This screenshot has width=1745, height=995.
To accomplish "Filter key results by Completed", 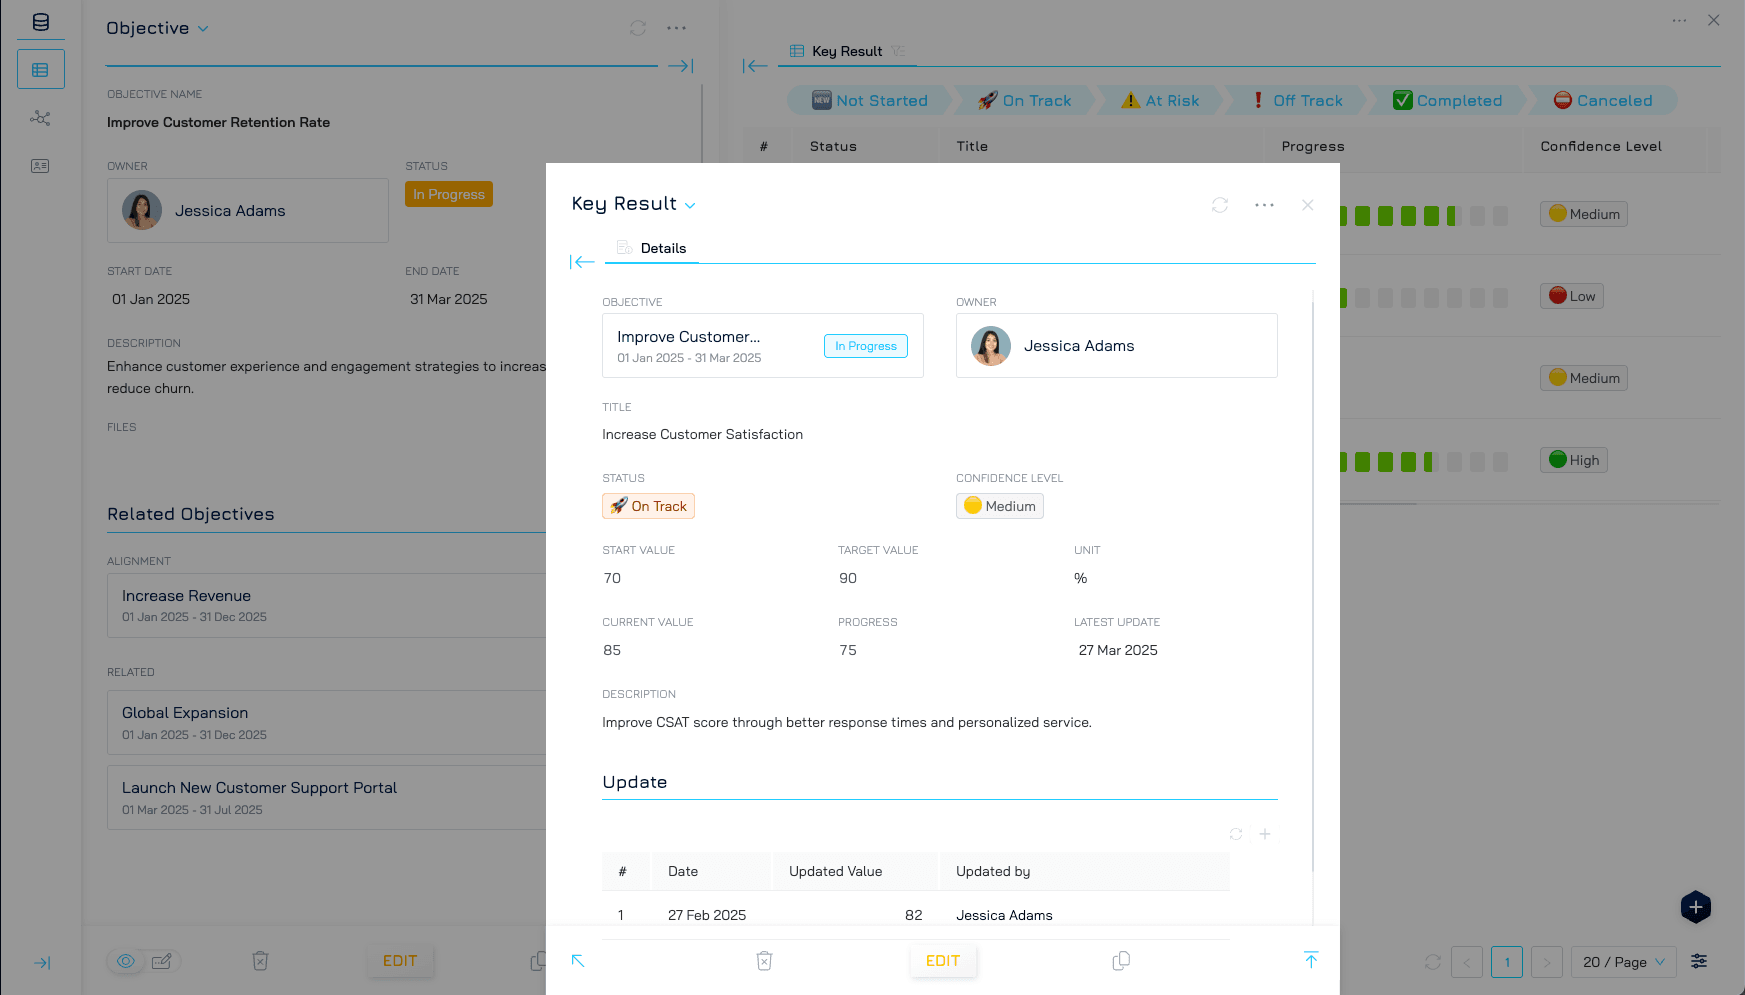I will click(x=1447, y=100).
